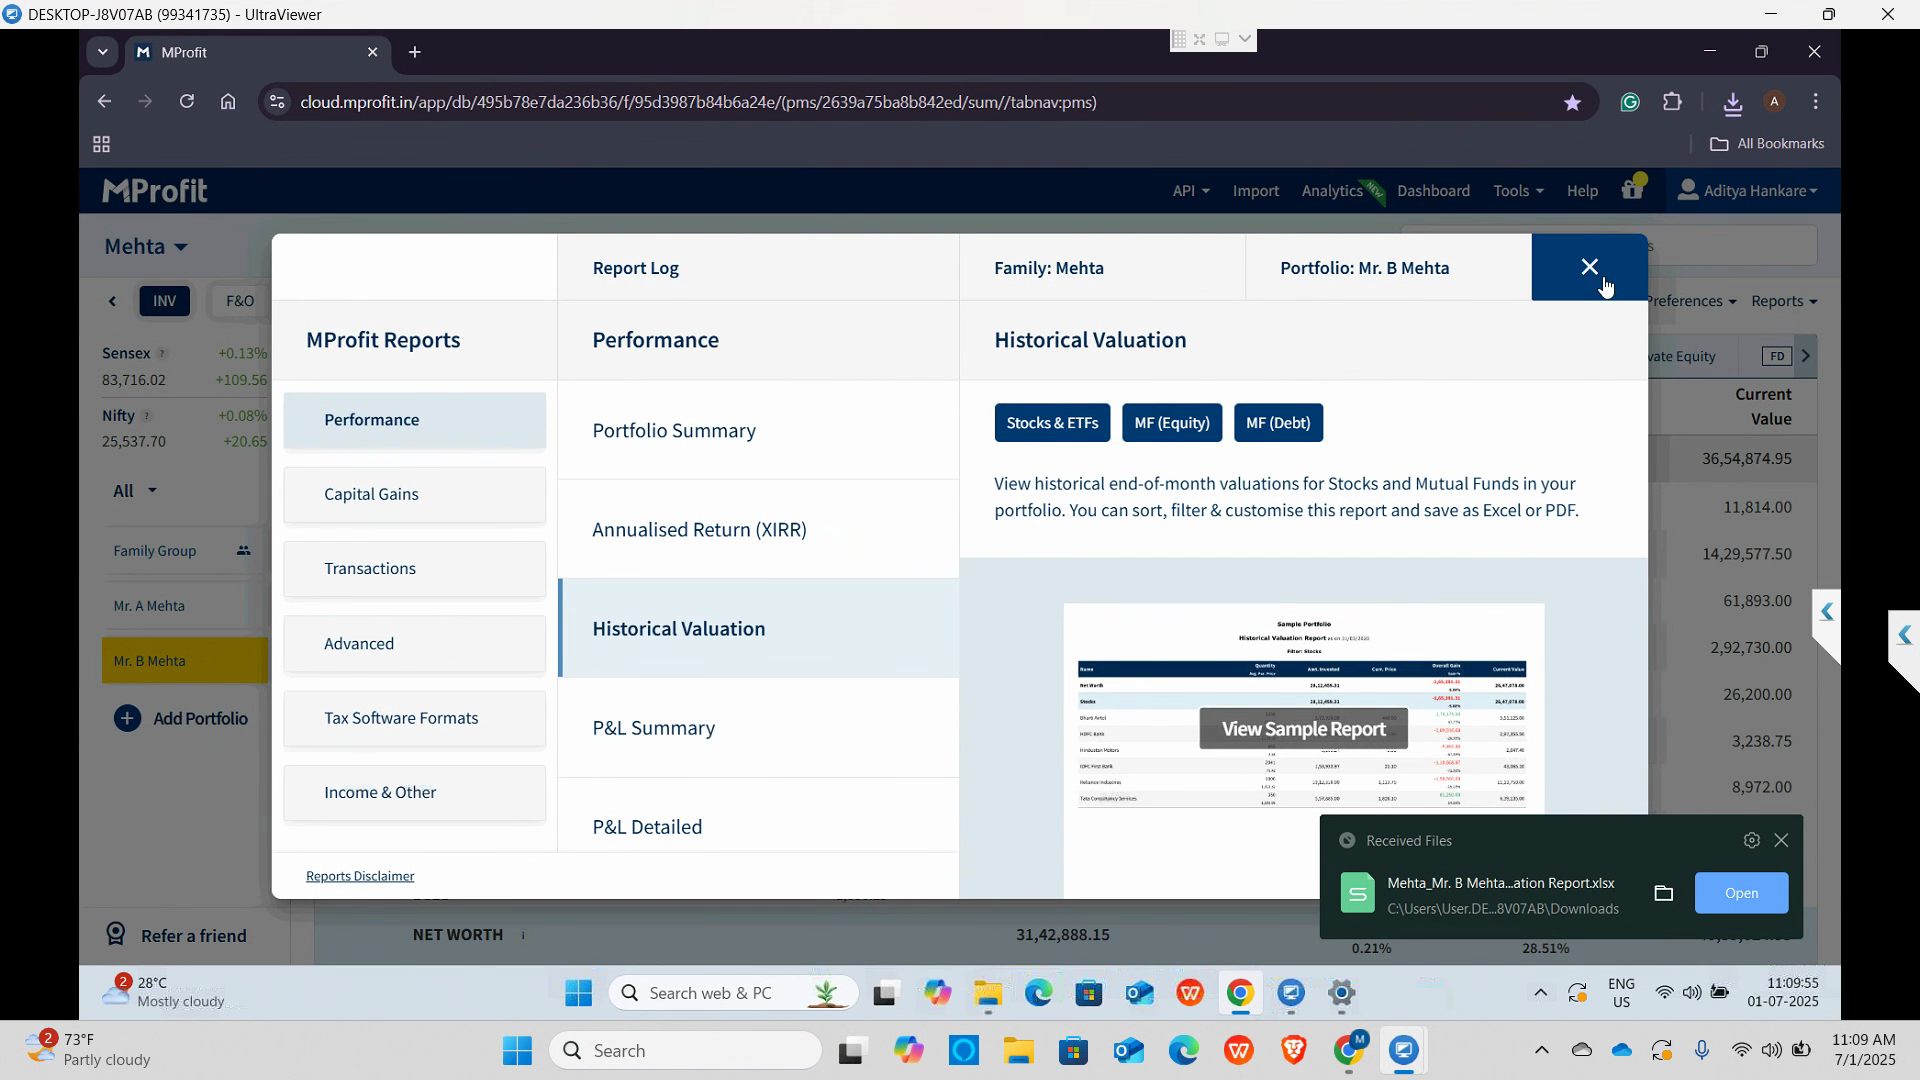Open the Transactions report category
The height and width of the screenshot is (1080, 1920).
(414, 568)
